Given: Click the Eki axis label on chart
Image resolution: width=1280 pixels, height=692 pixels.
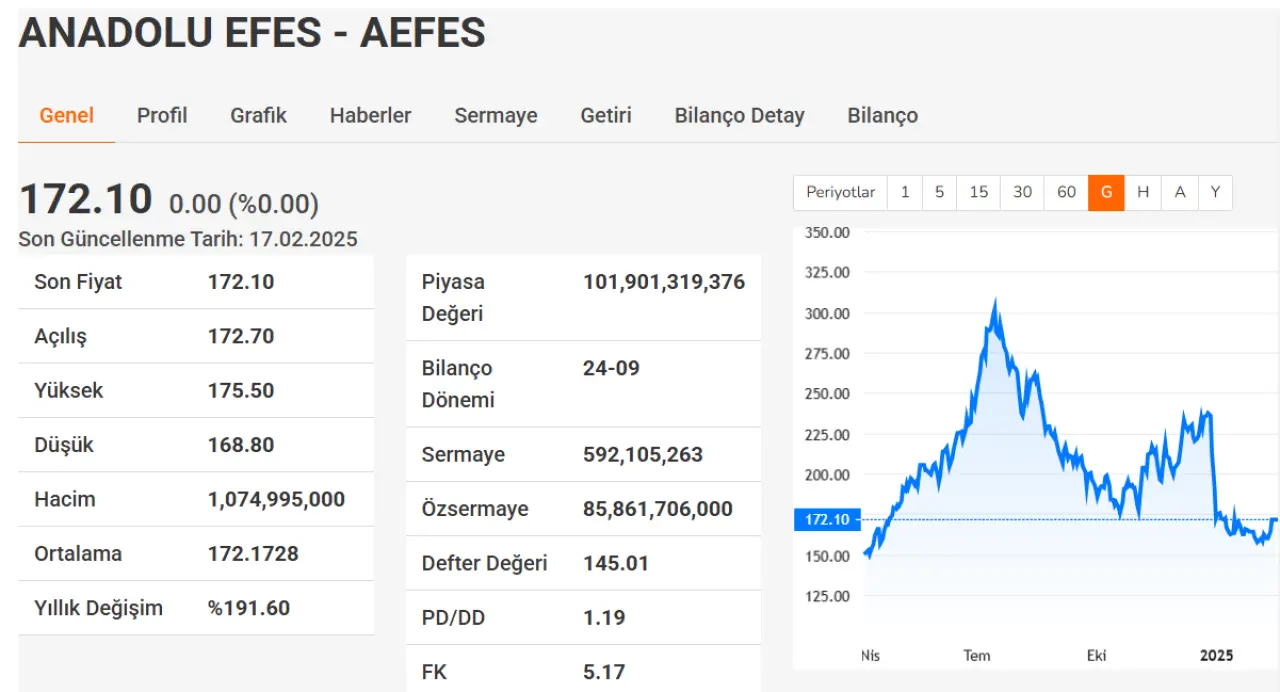Looking at the screenshot, I should (x=1097, y=656).
